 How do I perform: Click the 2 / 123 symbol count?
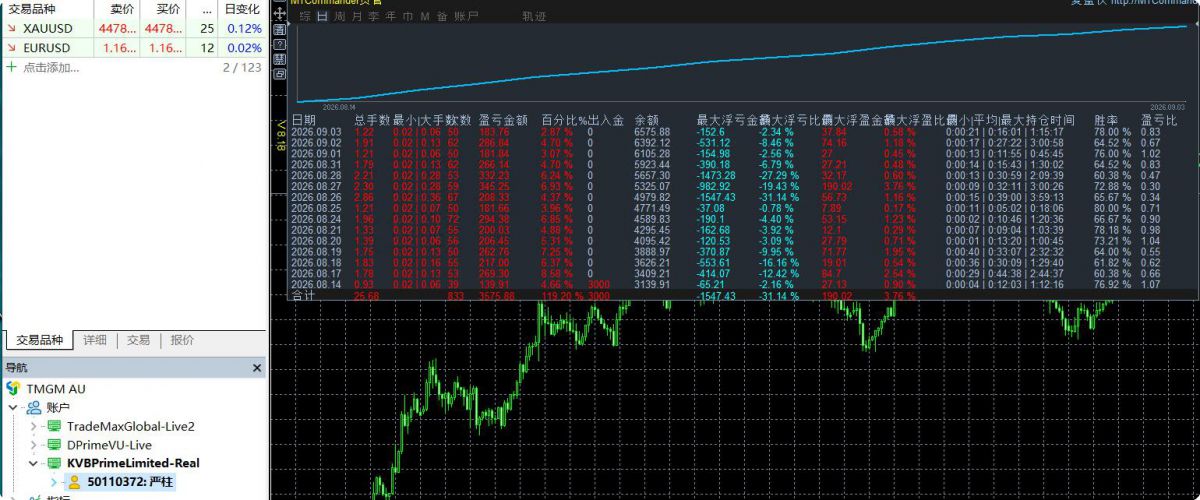click(x=241, y=67)
